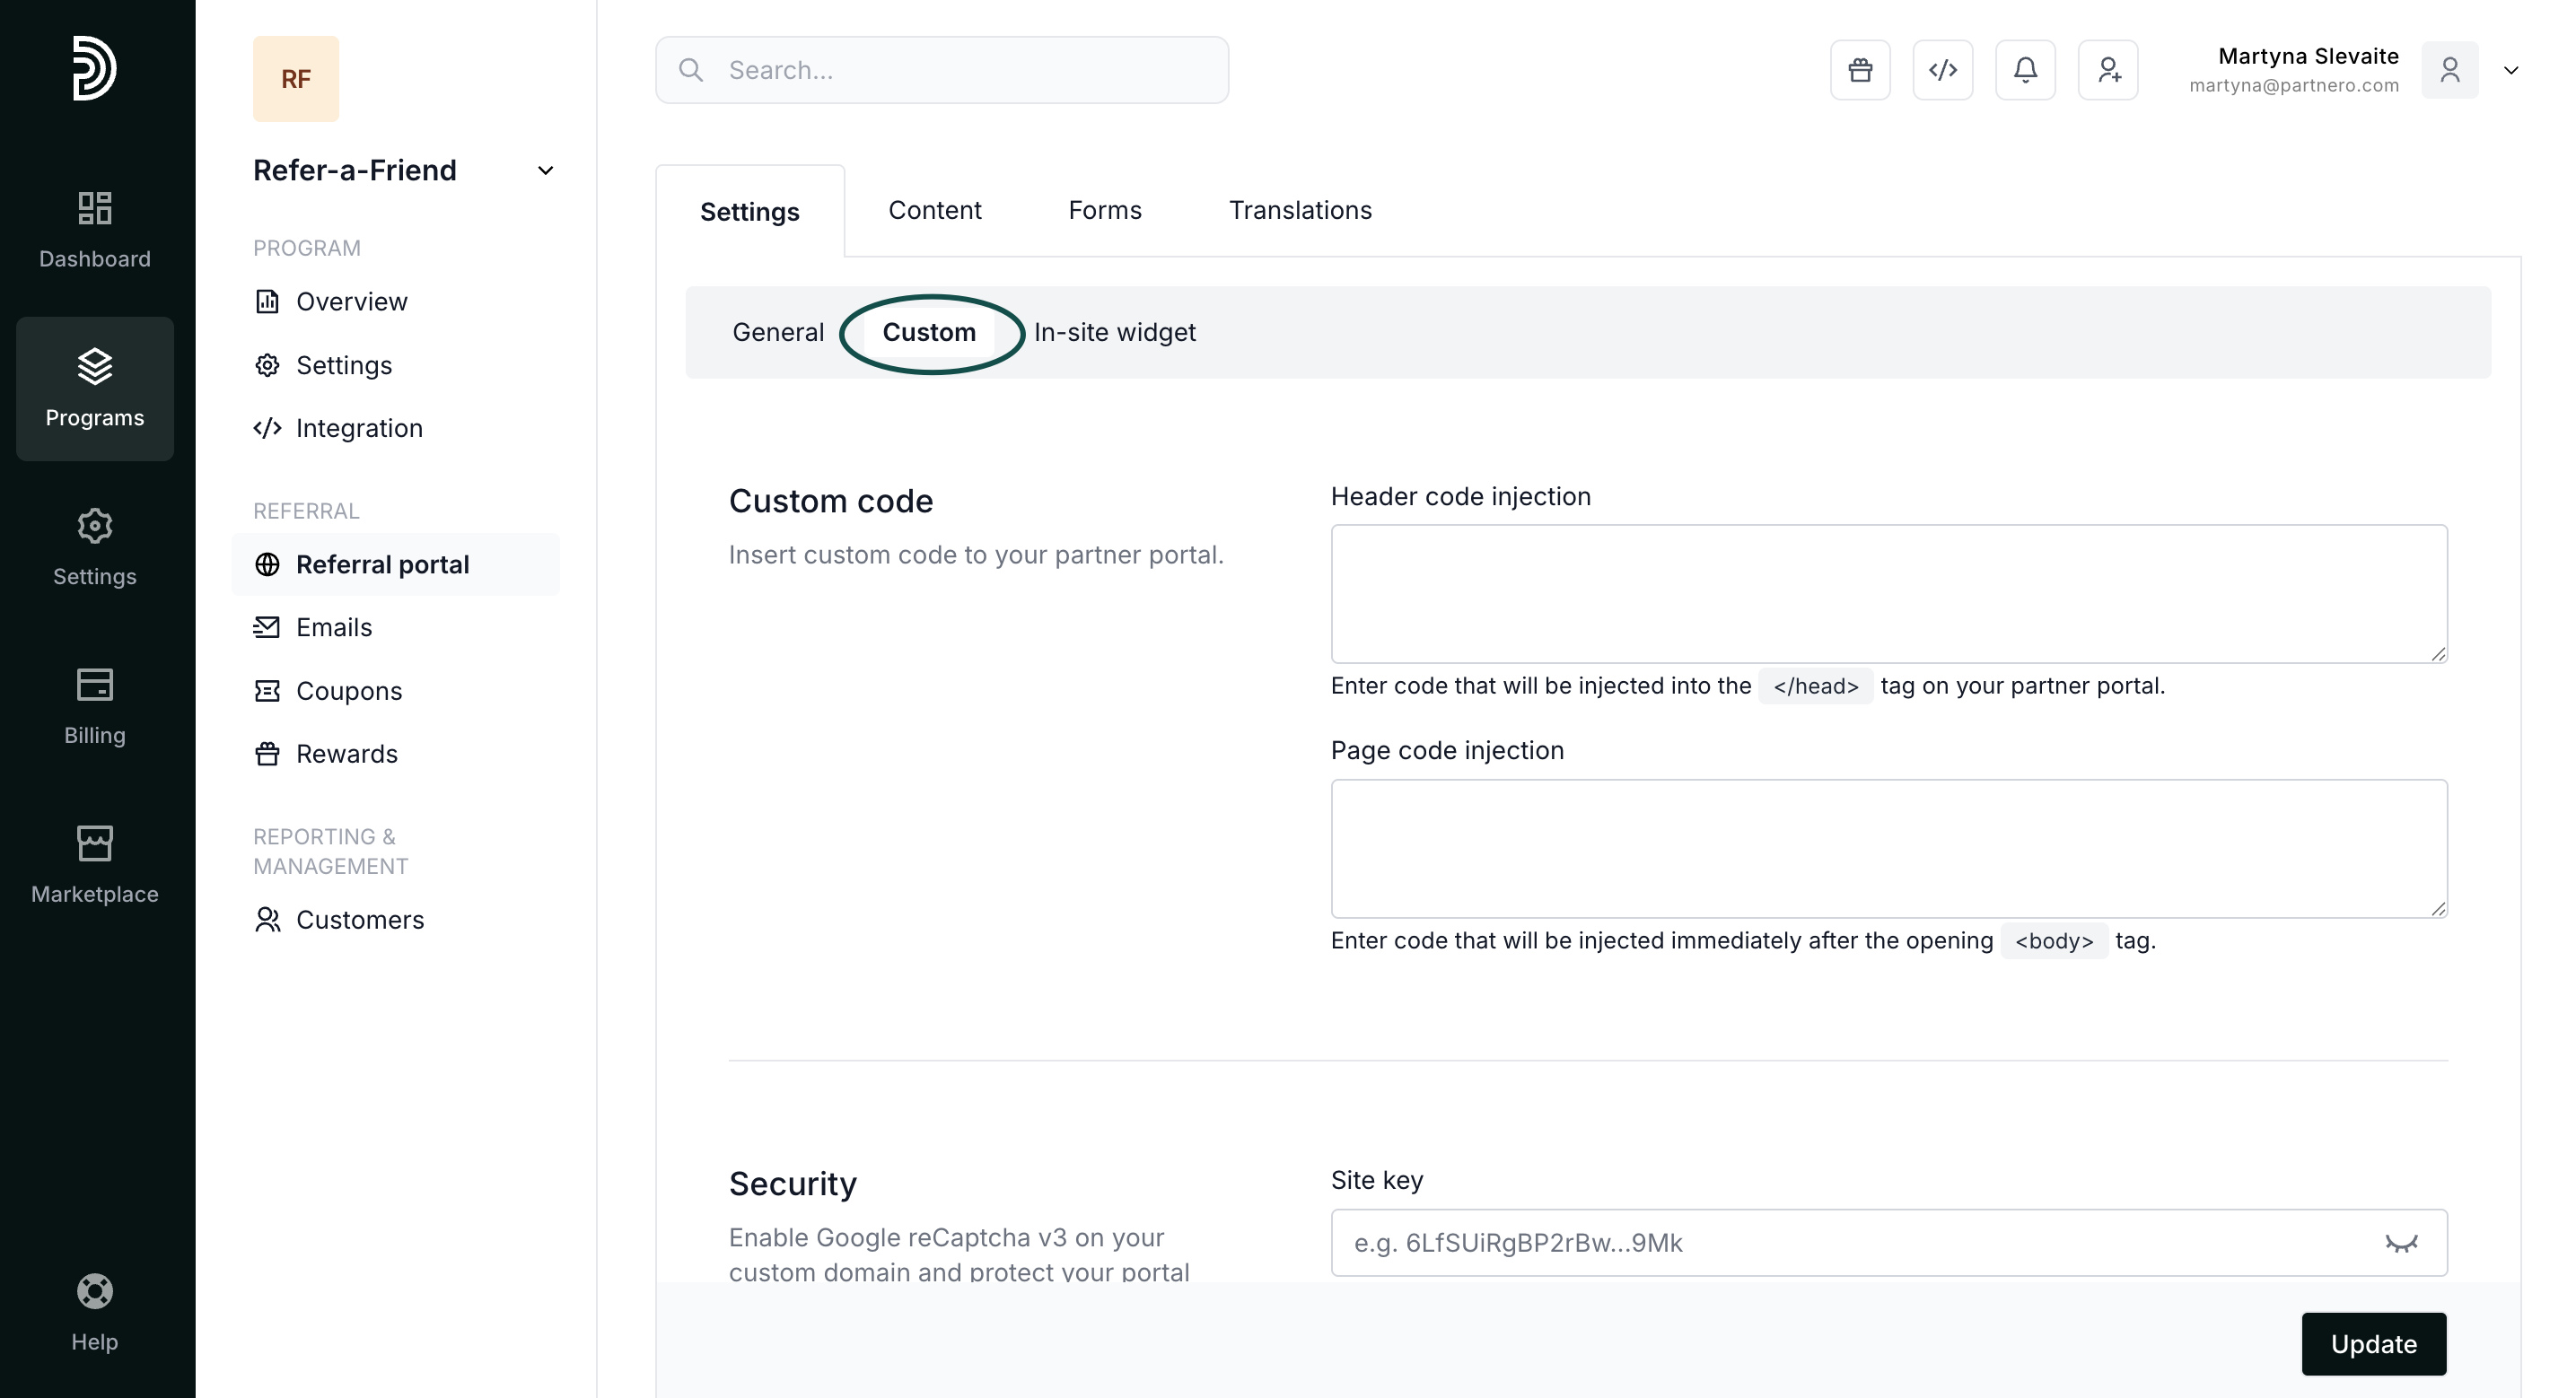The height and width of the screenshot is (1398, 2576).
Task: Open the user account menu chevron
Action: tap(2510, 70)
